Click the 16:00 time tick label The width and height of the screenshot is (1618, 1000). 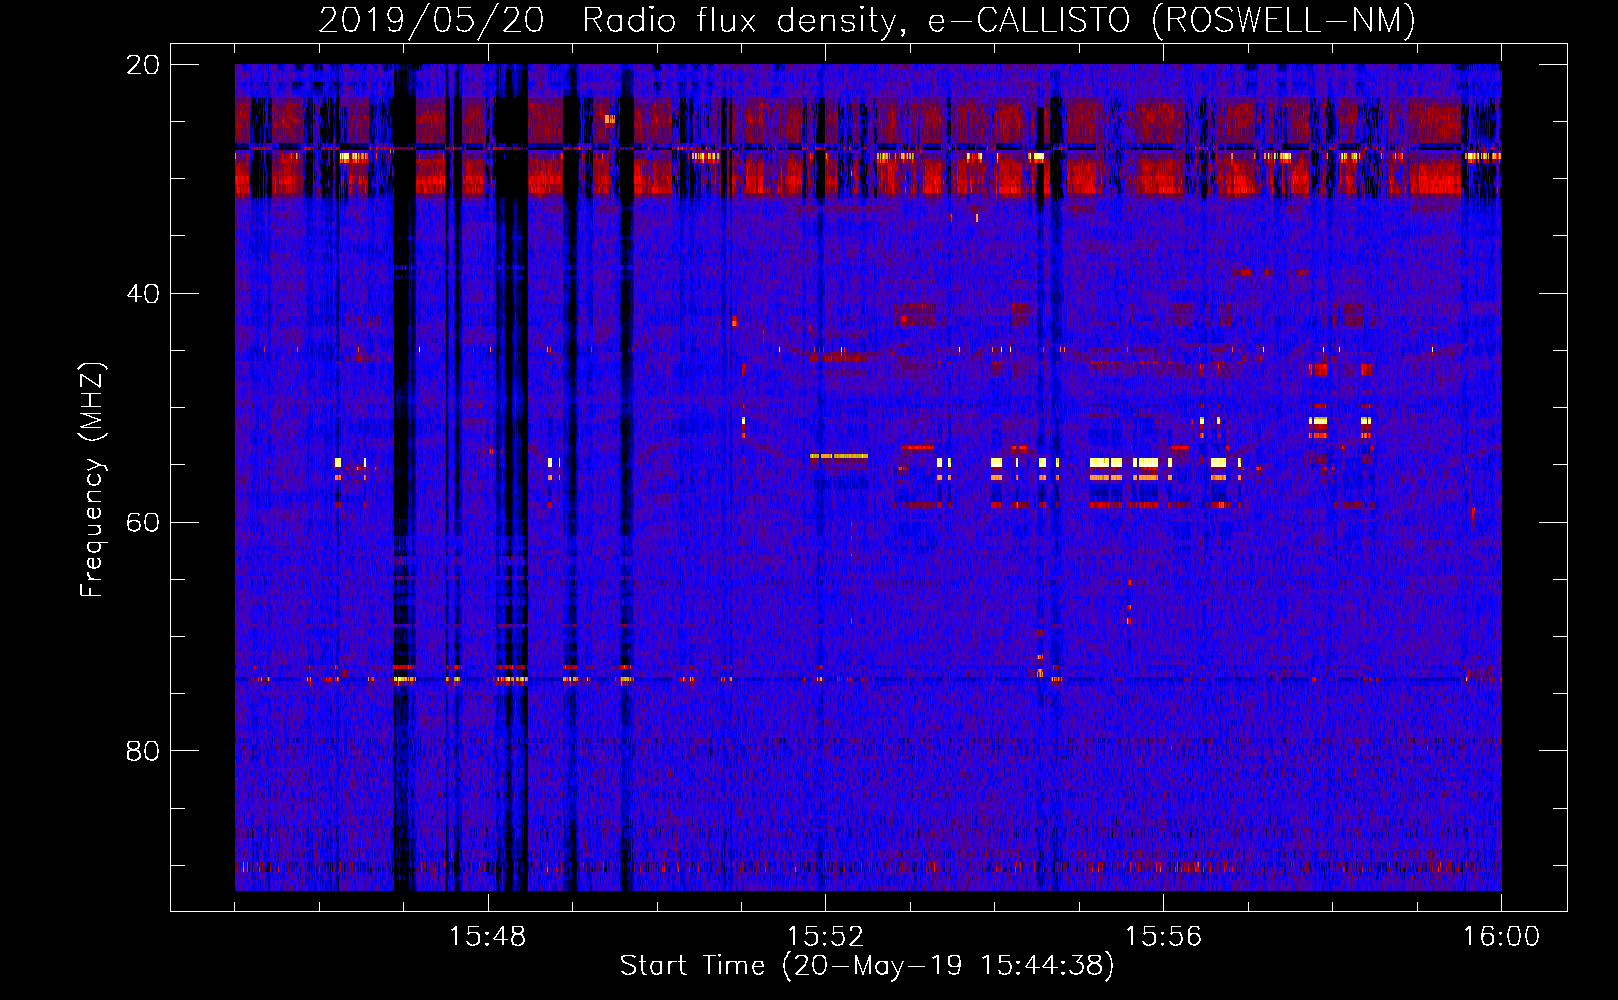(1501, 937)
